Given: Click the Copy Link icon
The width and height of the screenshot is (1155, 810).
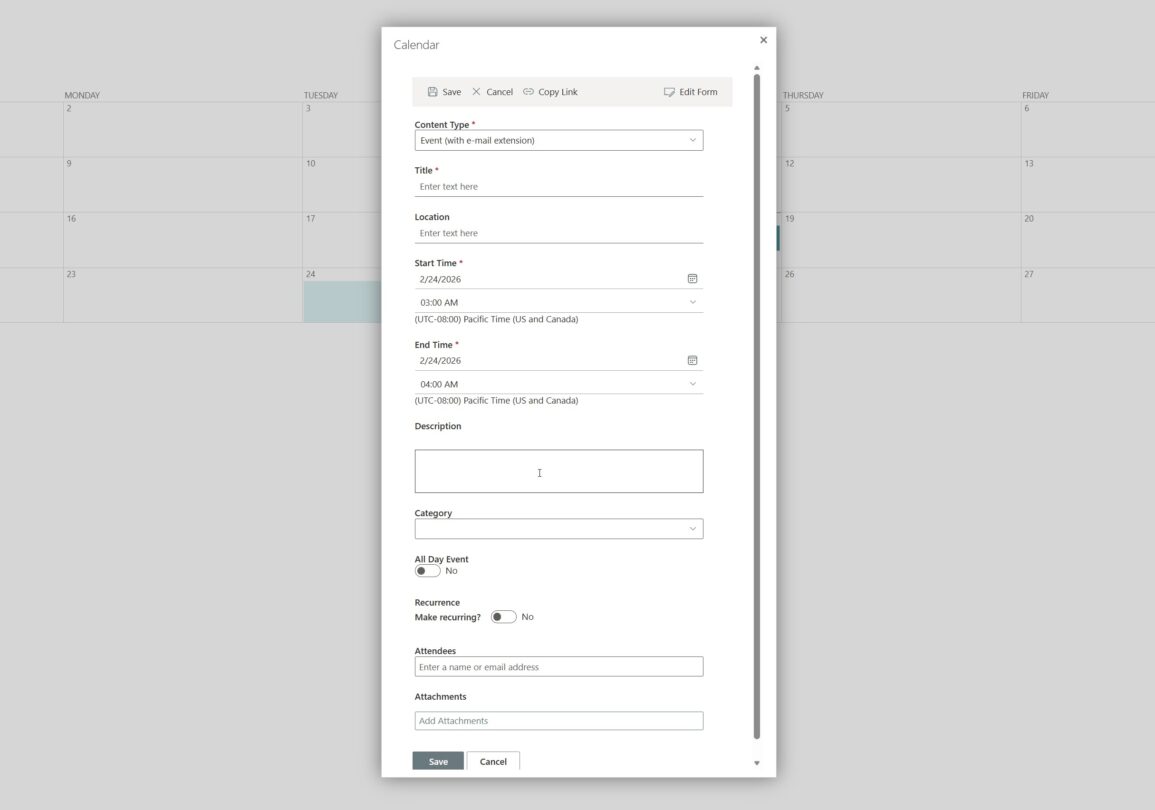Looking at the screenshot, I should click(527, 91).
